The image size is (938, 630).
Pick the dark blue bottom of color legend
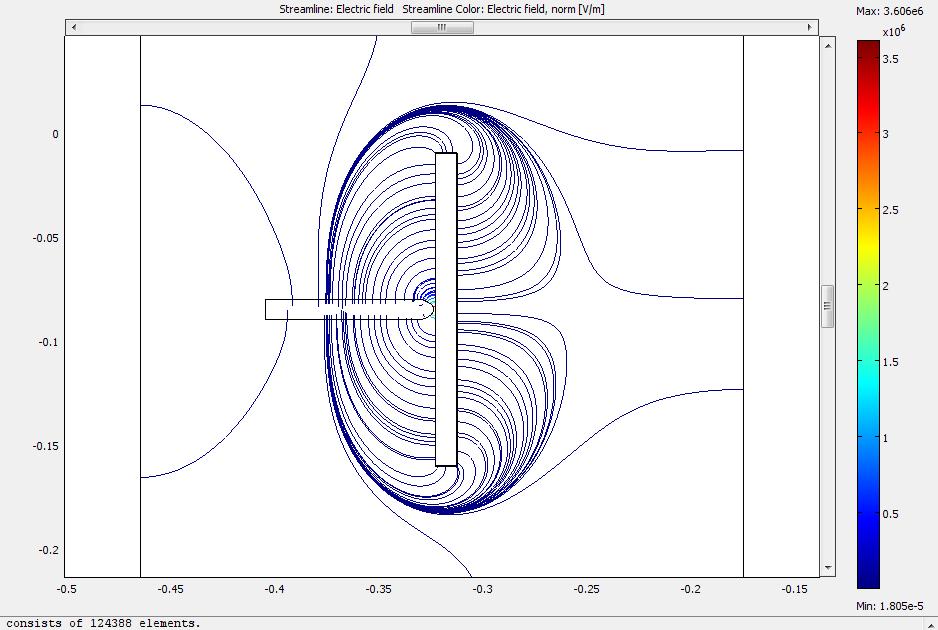click(x=868, y=582)
